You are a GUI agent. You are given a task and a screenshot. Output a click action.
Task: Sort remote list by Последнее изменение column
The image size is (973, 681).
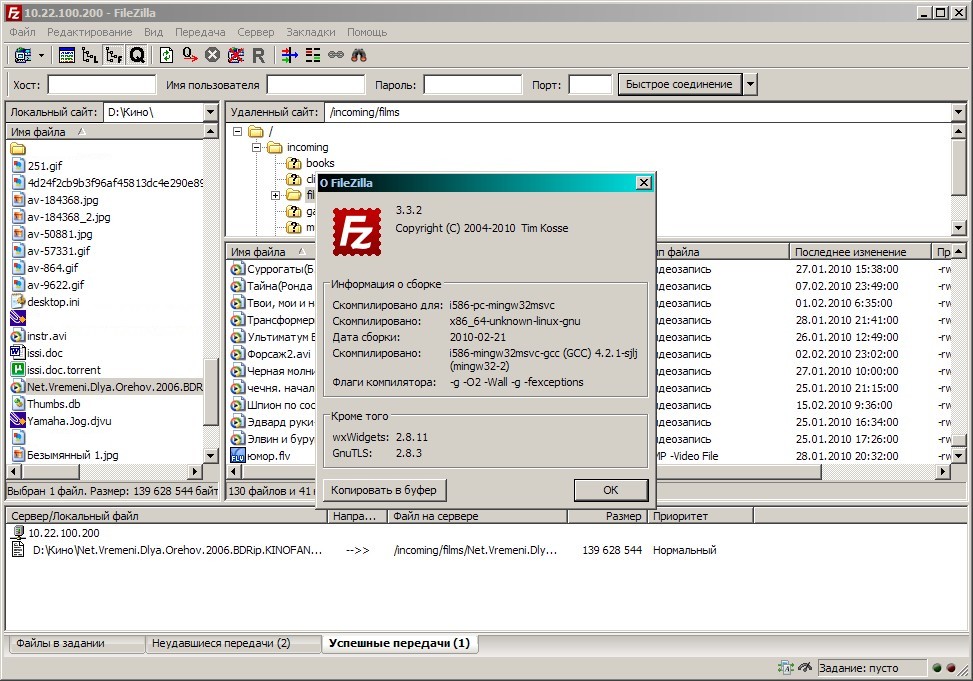[860, 252]
